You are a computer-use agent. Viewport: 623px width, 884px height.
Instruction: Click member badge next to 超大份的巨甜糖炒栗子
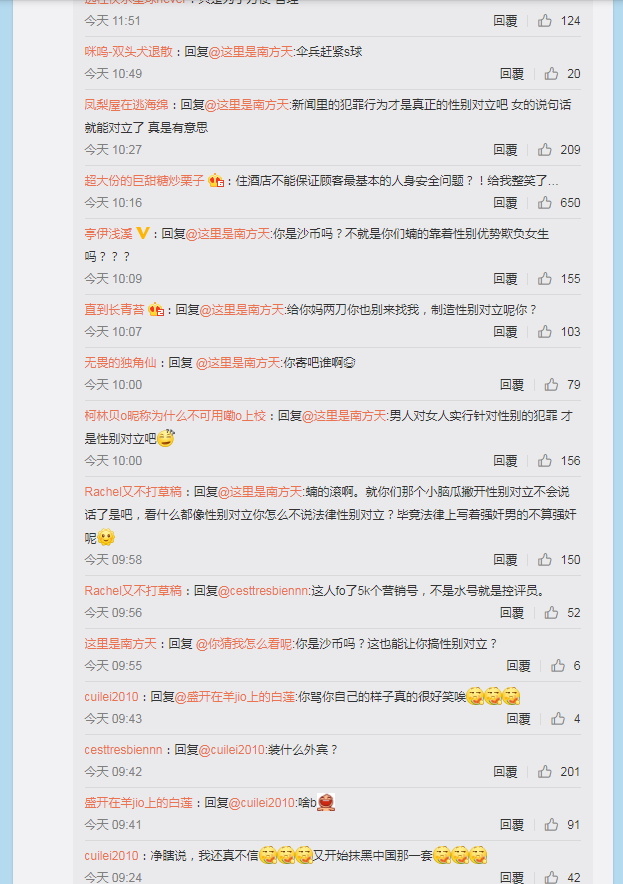[216, 180]
